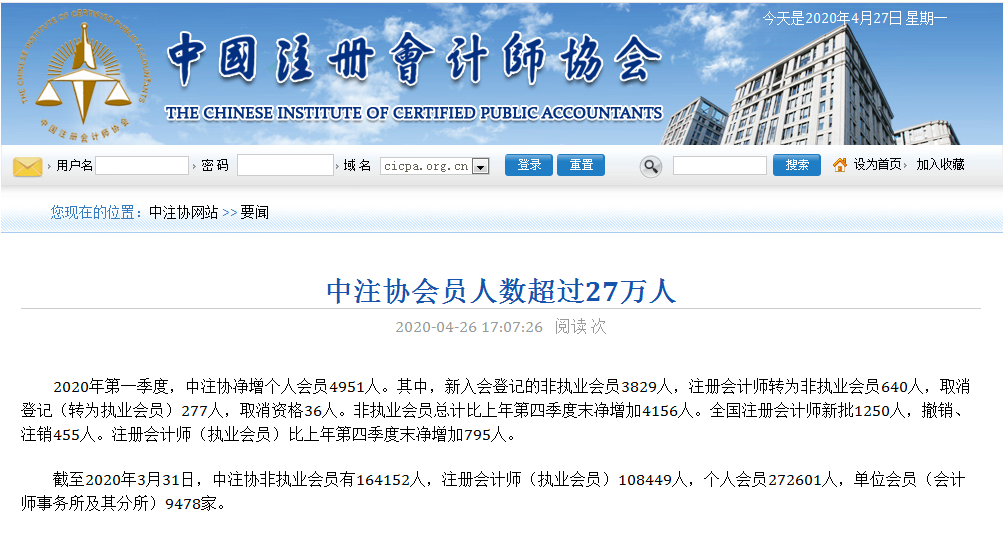Focus the 密码 password input field
The width and height of the screenshot is (1004, 547).
tap(286, 165)
